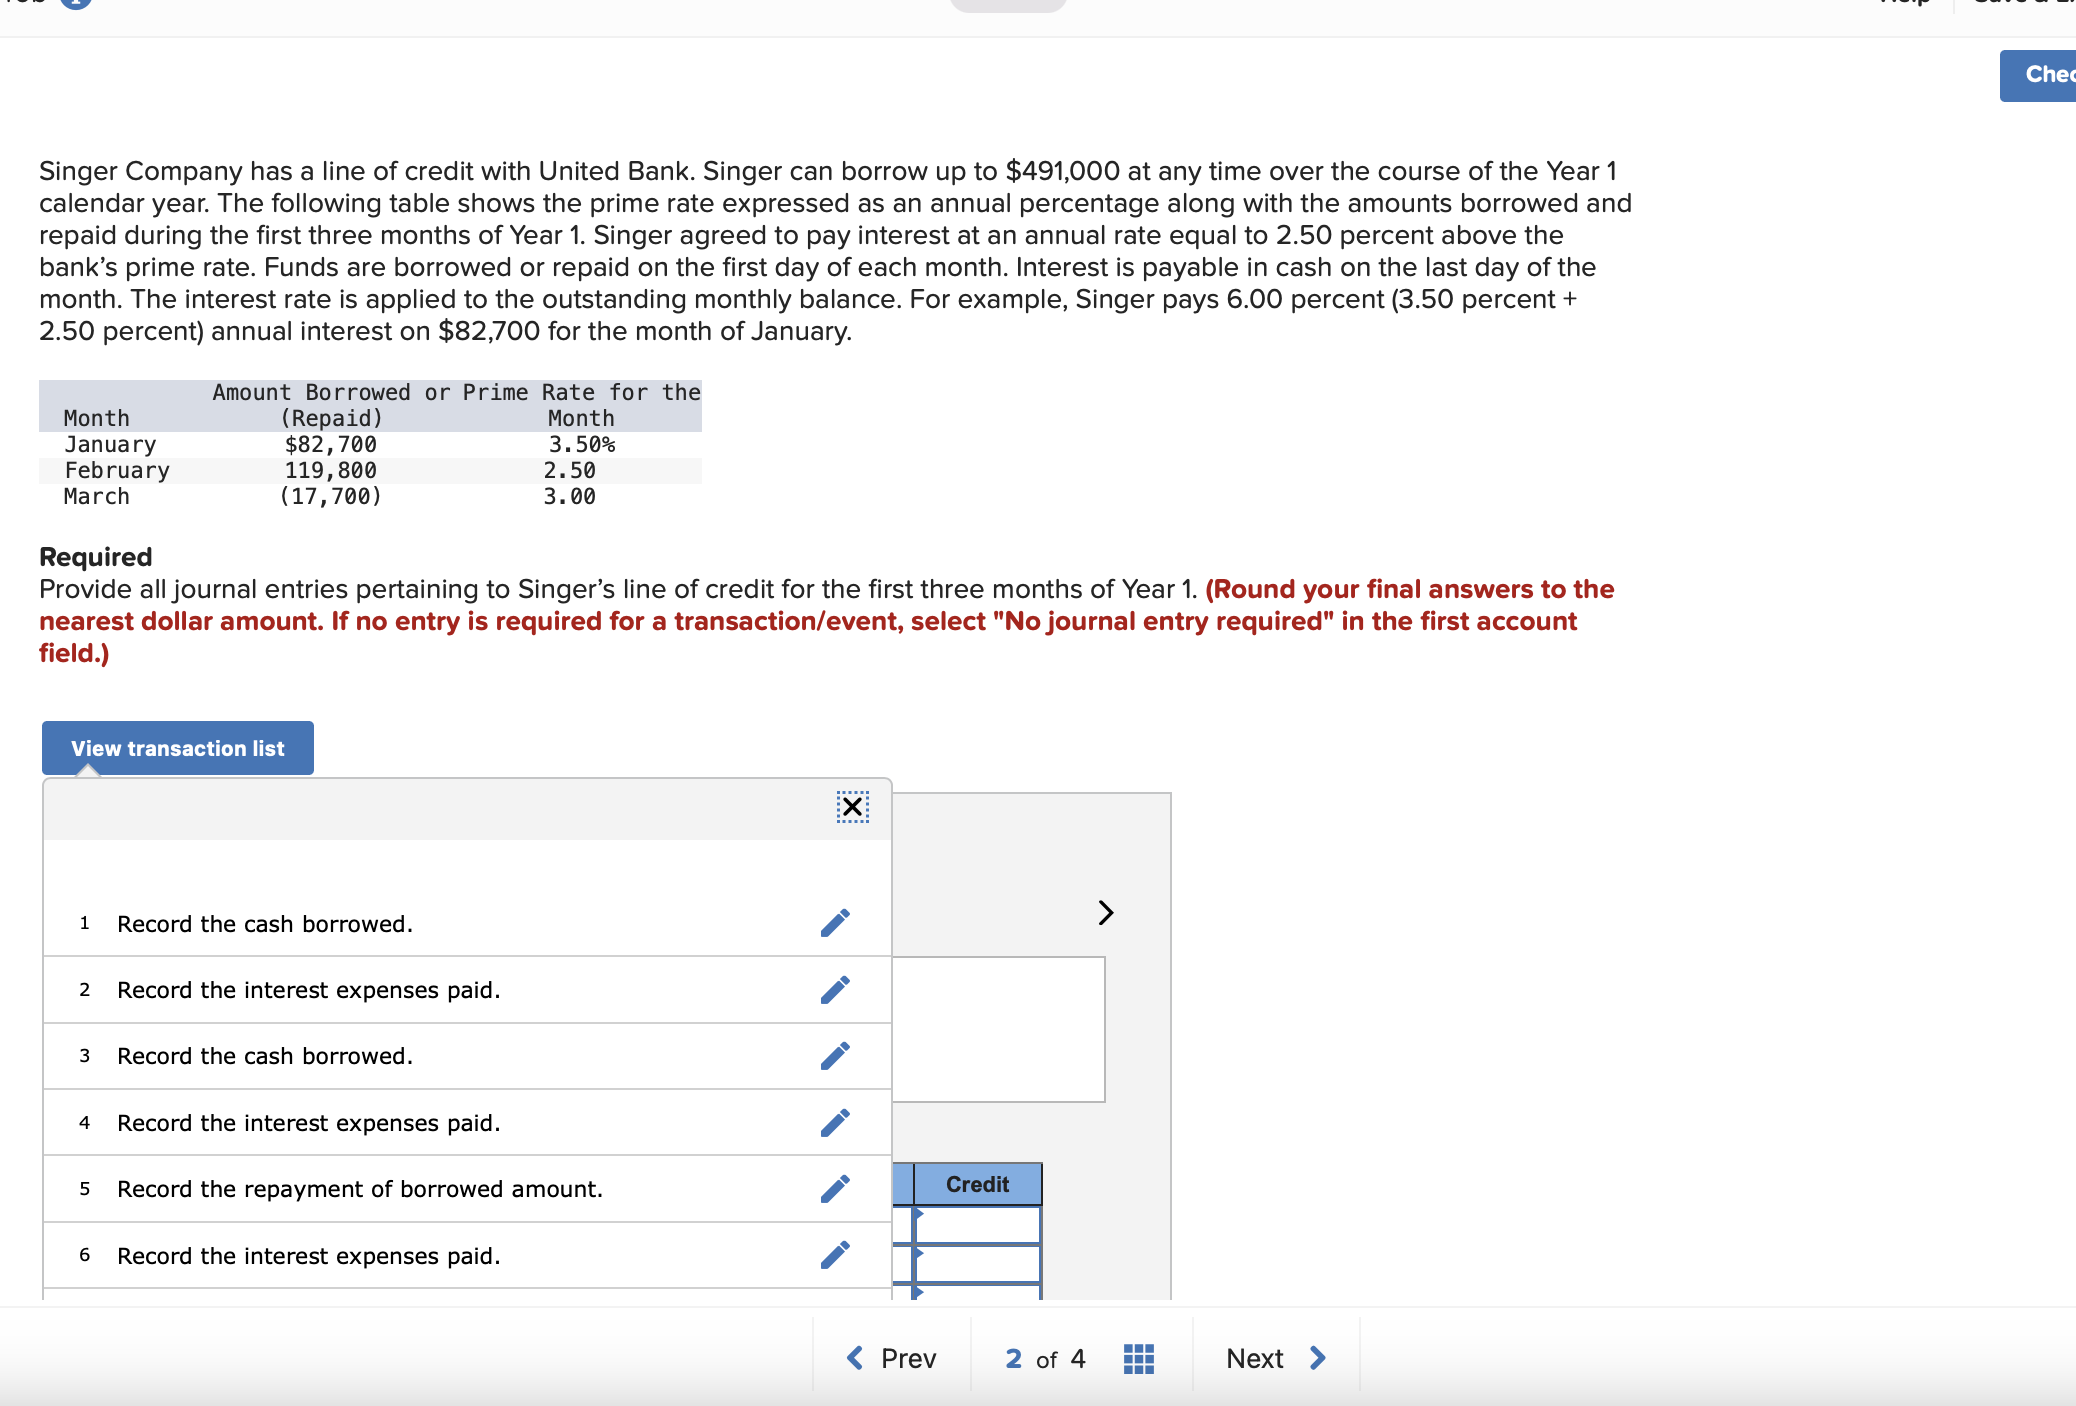Viewport: 2076px width, 1406px height.
Task: Open the pencil editor for transaction 4
Action: (x=835, y=1122)
